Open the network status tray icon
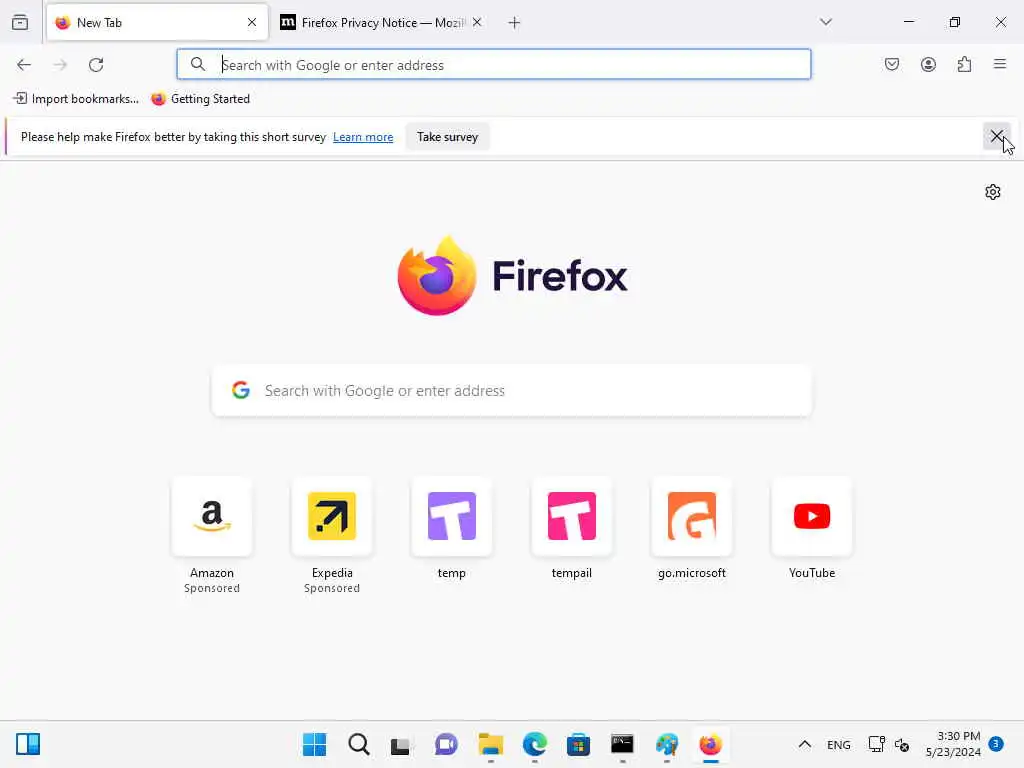Viewport: 1024px width, 768px height. tap(876, 744)
